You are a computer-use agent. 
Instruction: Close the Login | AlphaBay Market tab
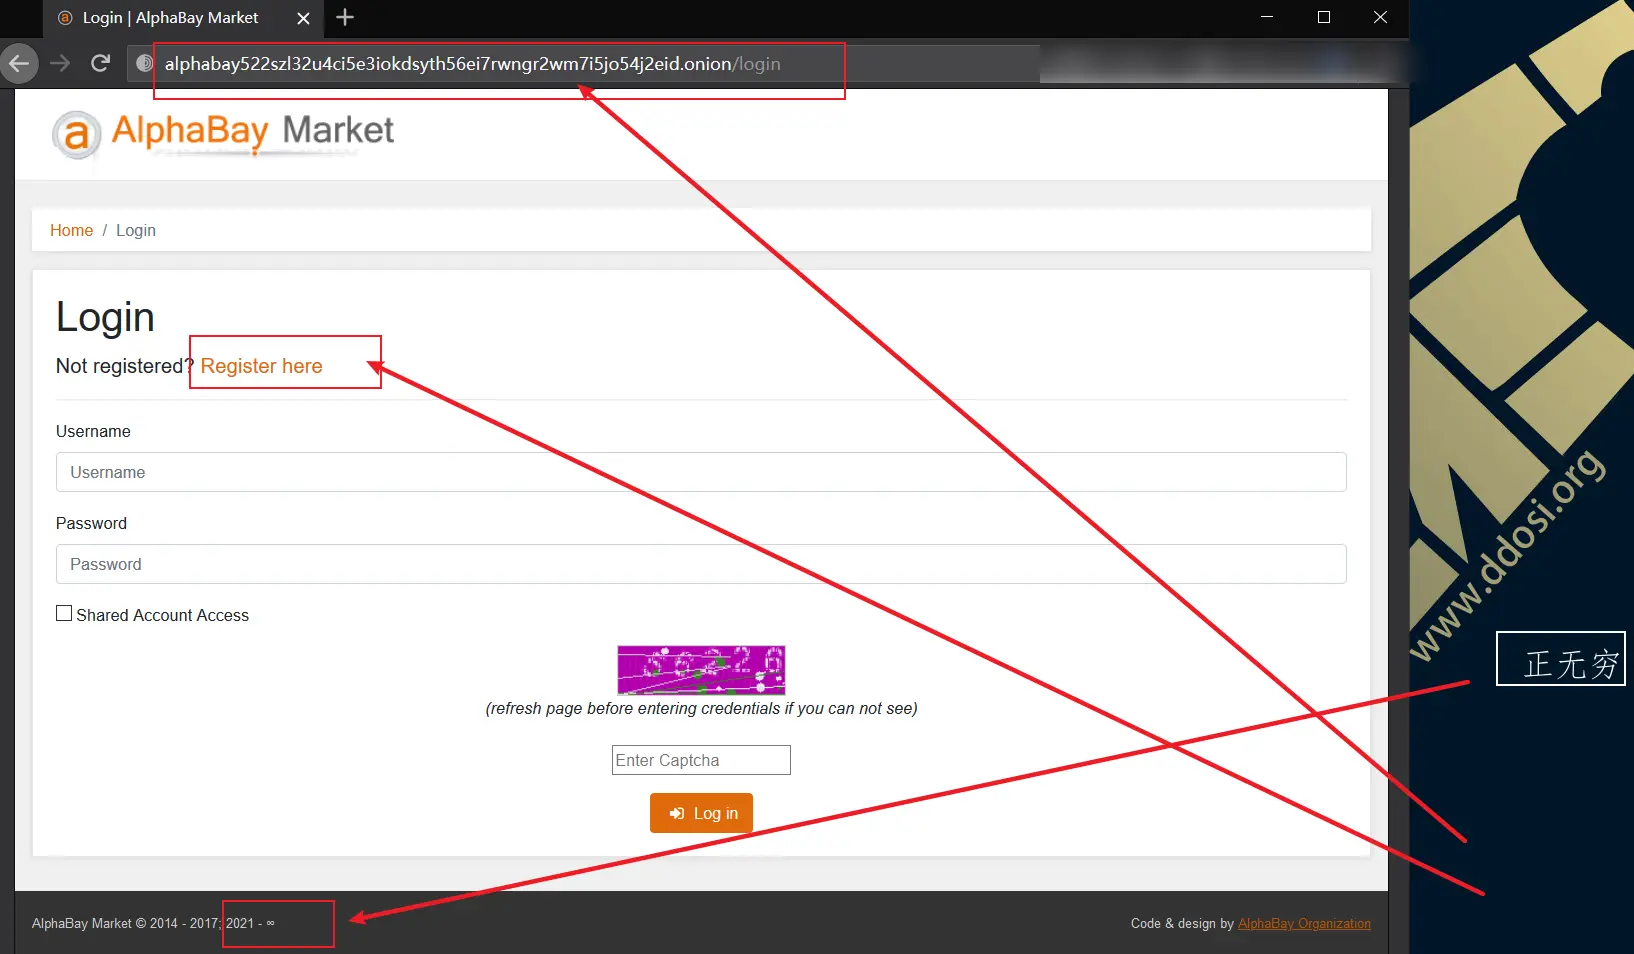point(303,18)
